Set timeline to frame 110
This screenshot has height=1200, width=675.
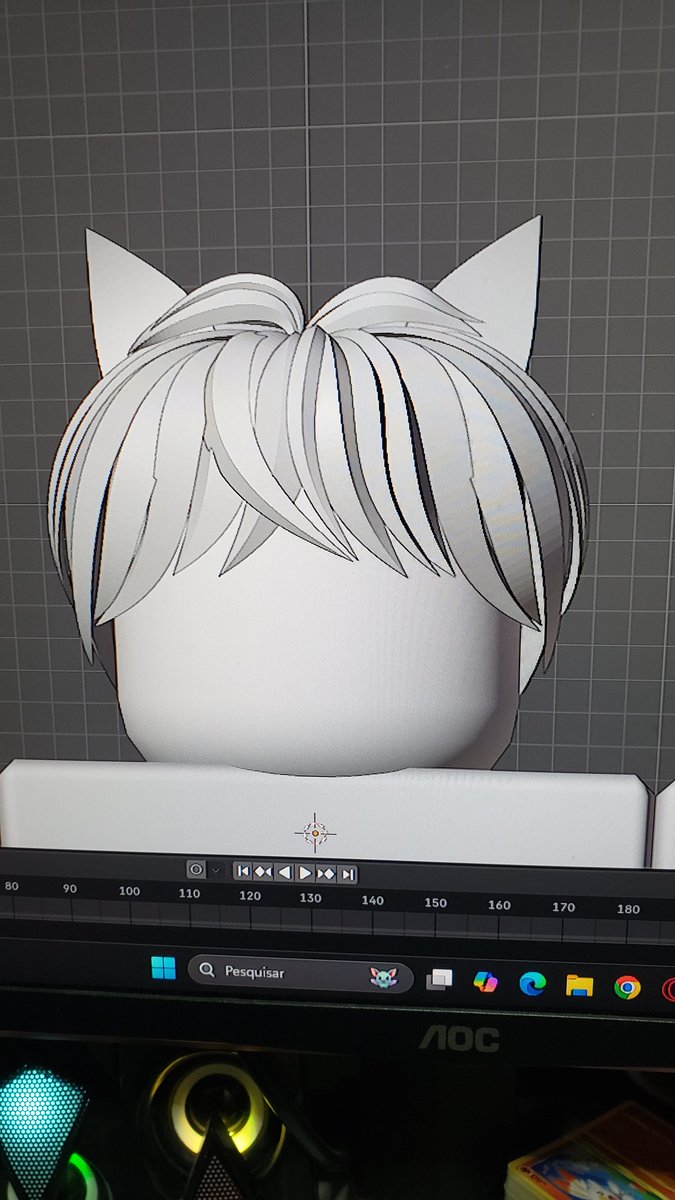pyautogui.click(x=189, y=893)
